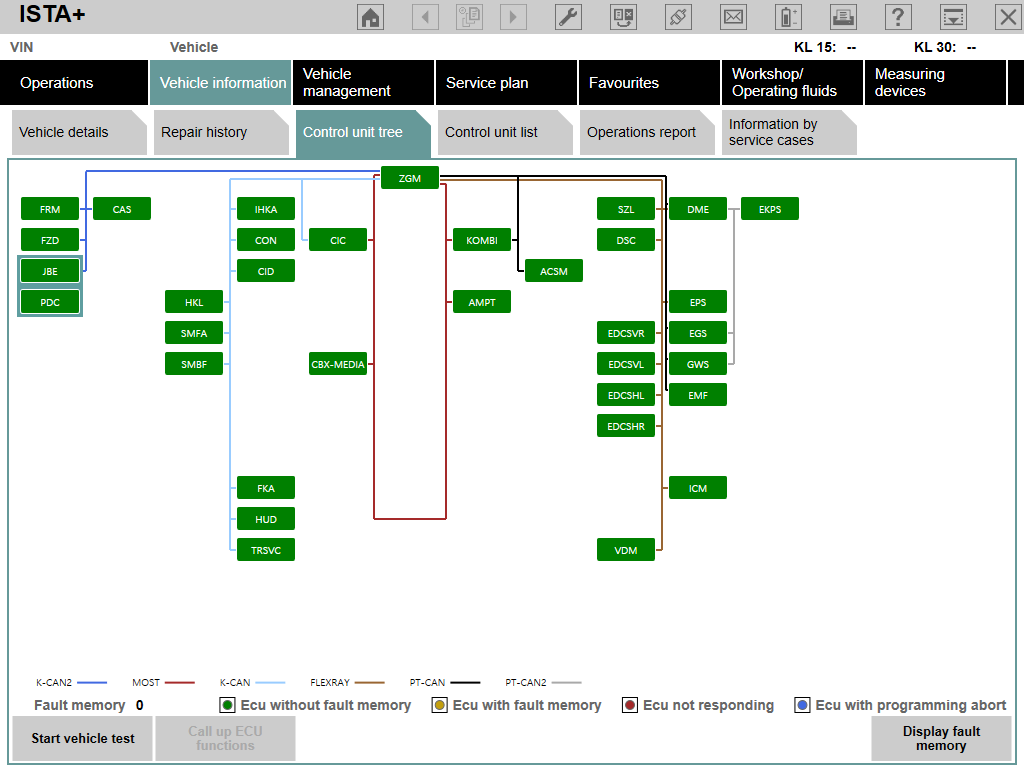Select the ACSM control unit
Image resolution: width=1024 pixels, height=768 pixels.
(x=554, y=271)
